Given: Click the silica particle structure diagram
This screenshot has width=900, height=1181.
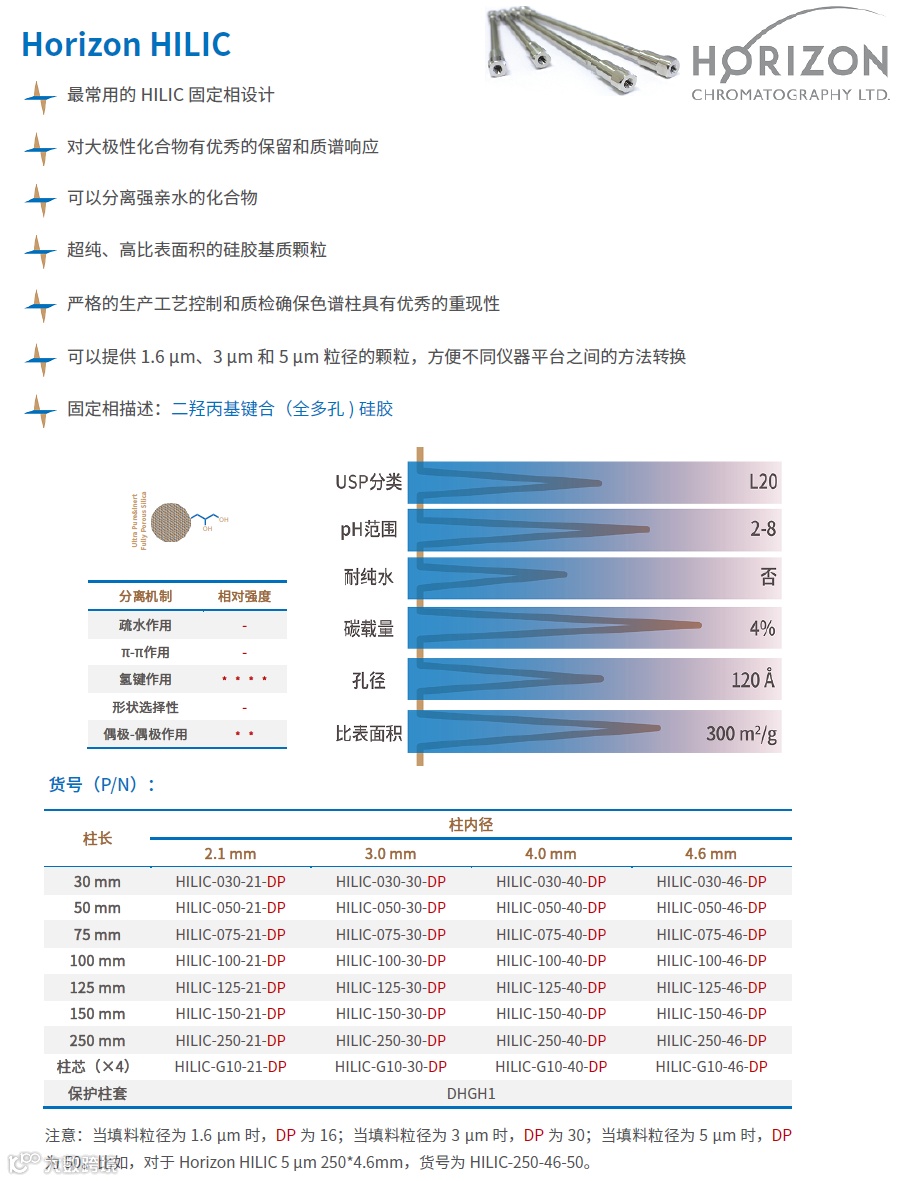Looking at the screenshot, I should pyautogui.click(x=180, y=521).
